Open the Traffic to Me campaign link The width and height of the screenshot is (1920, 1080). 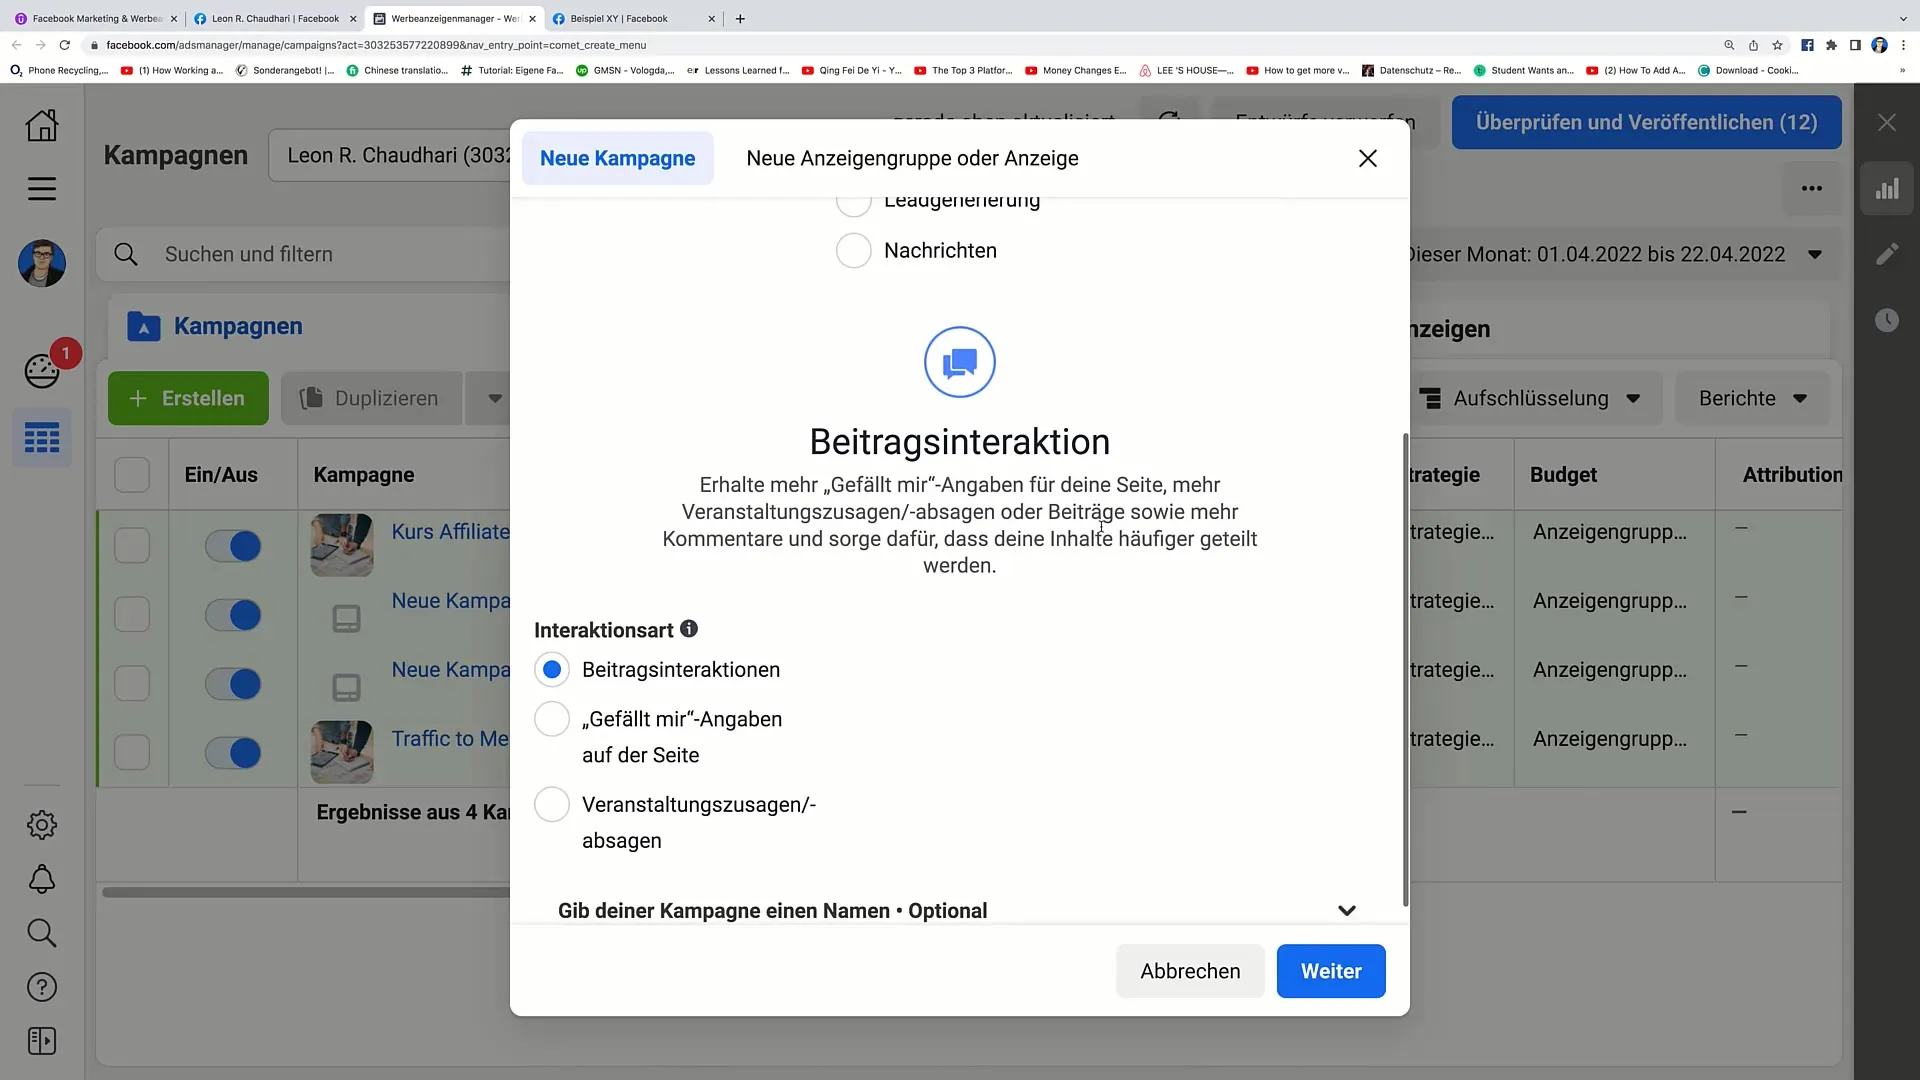[x=450, y=739]
